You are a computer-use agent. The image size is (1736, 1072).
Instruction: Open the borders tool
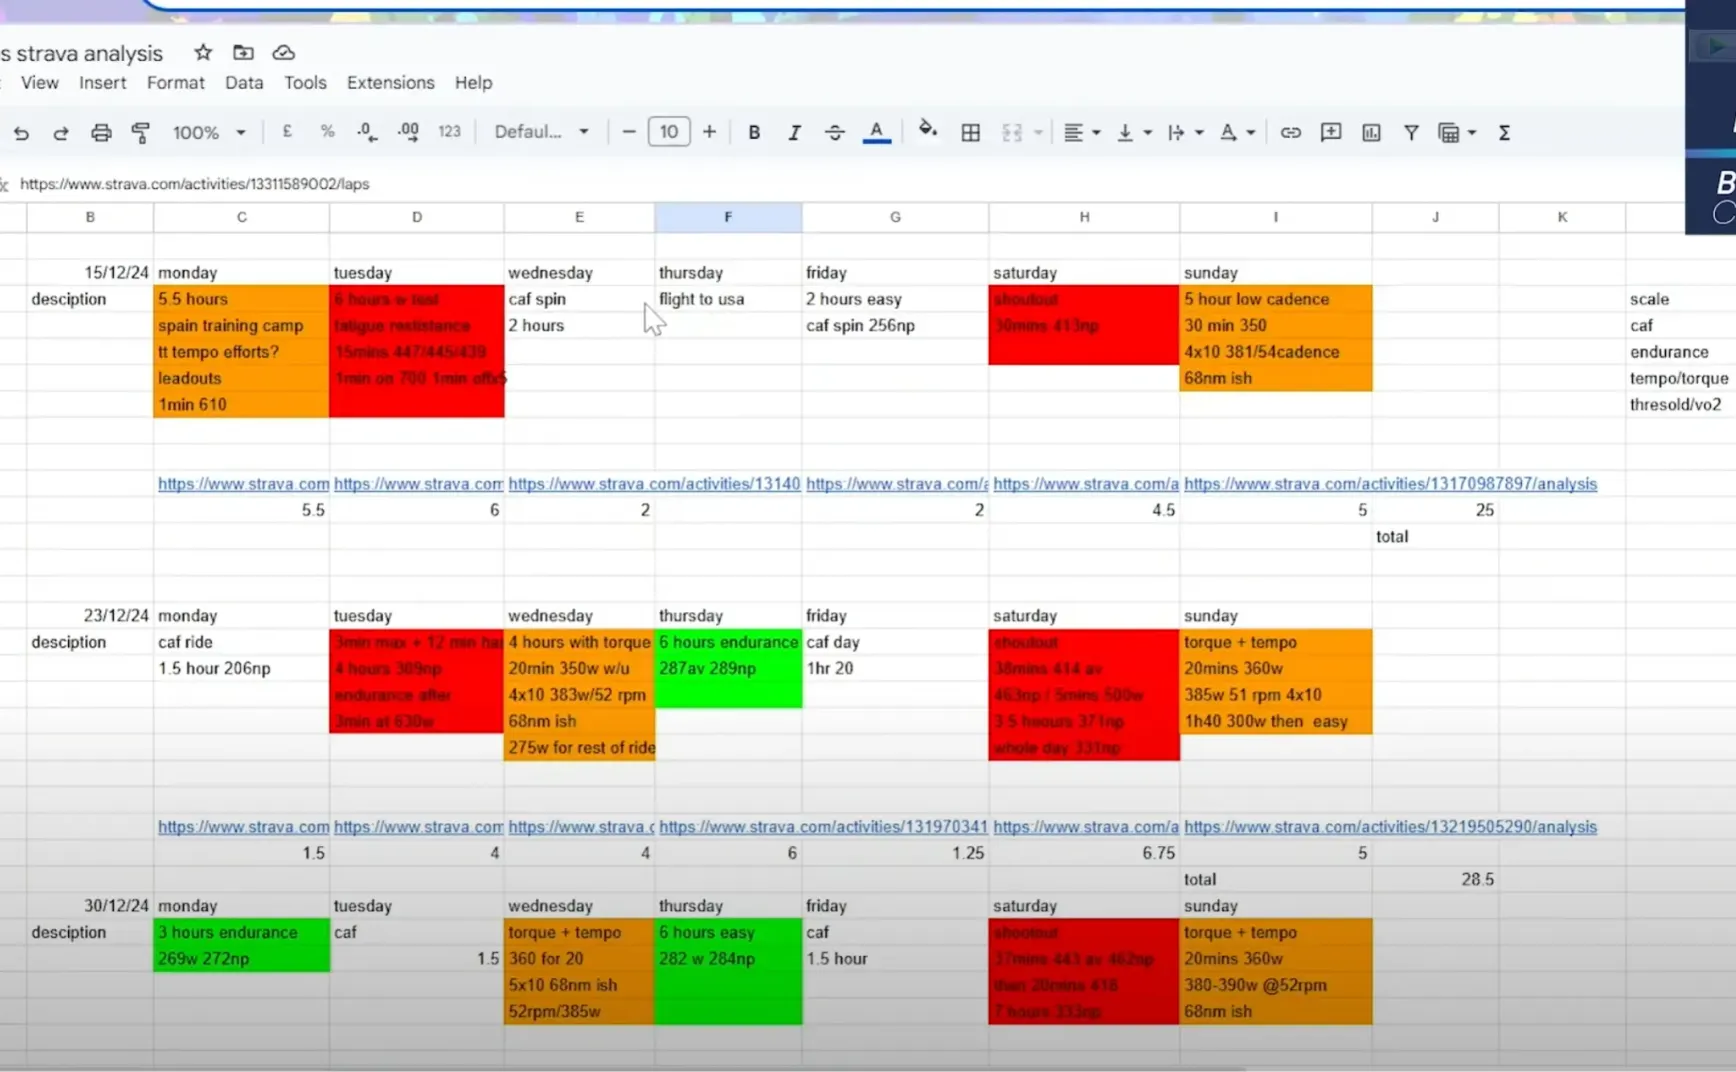click(970, 132)
